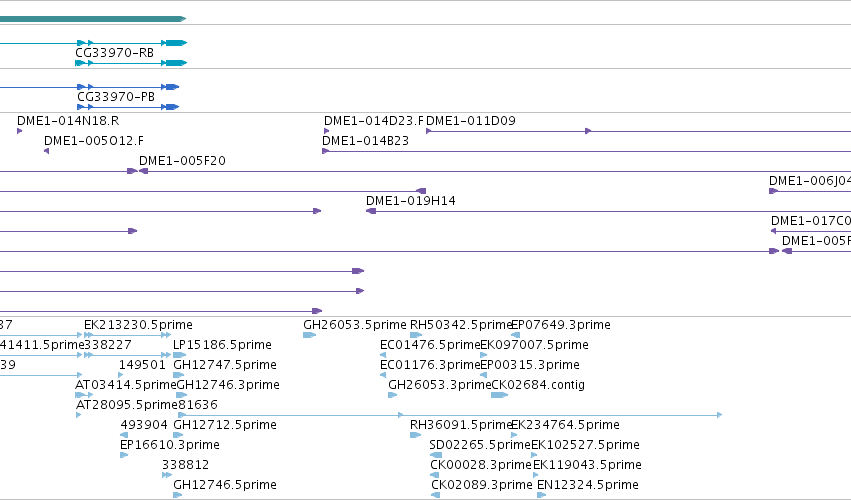
Task: Select the GH12746.3prime label
Action: click(x=228, y=385)
